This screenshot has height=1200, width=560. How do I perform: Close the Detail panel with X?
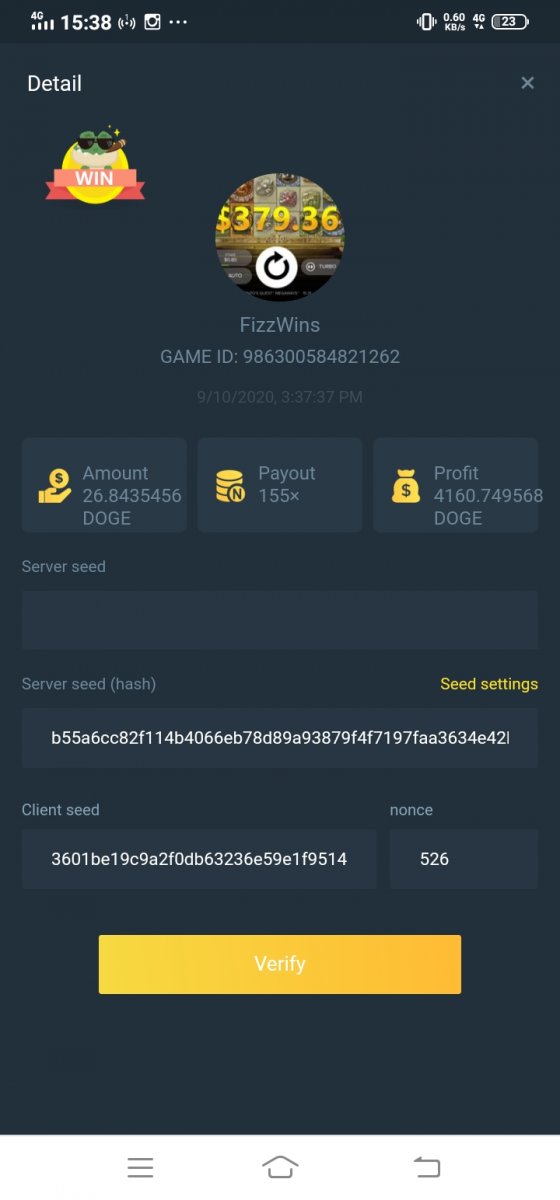coord(528,83)
